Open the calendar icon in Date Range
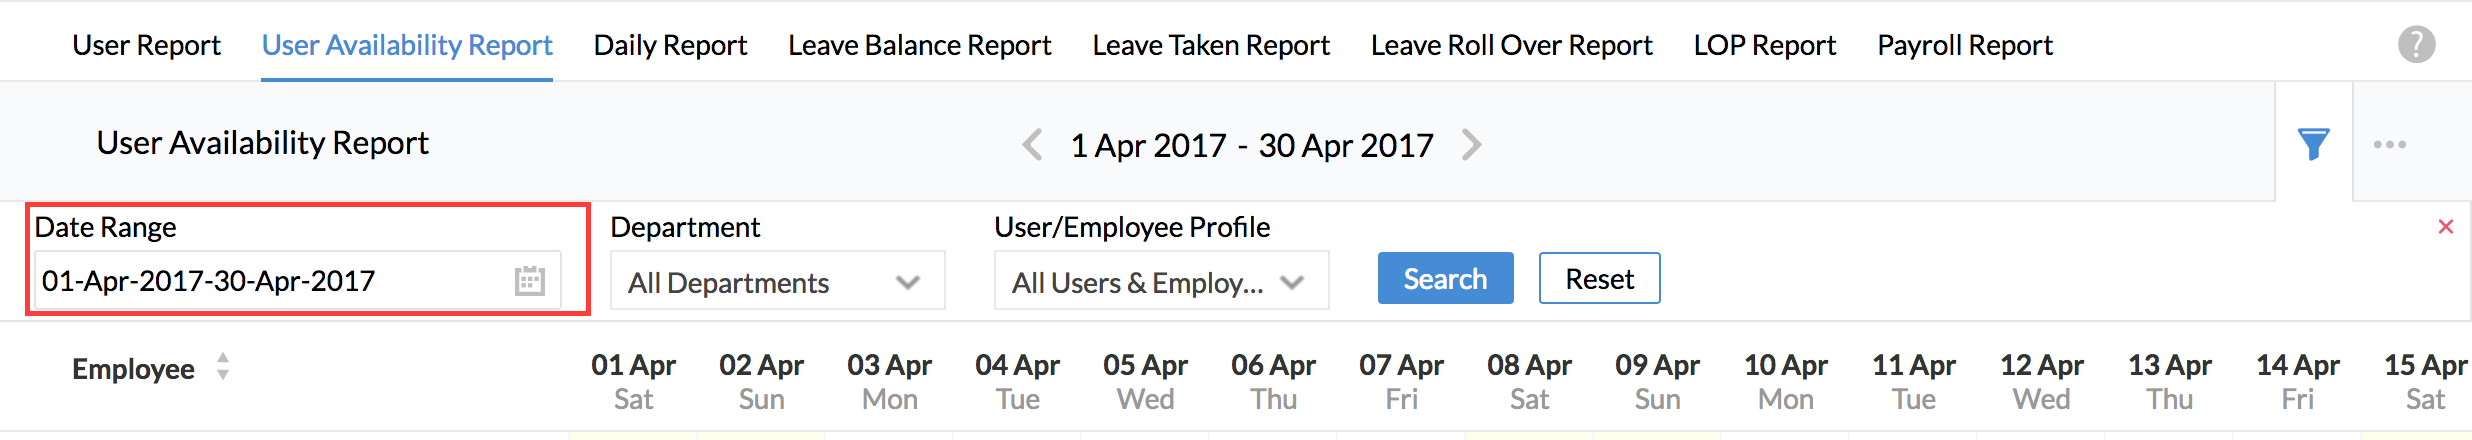This screenshot has width=2472, height=440. [x=529, y=281]
